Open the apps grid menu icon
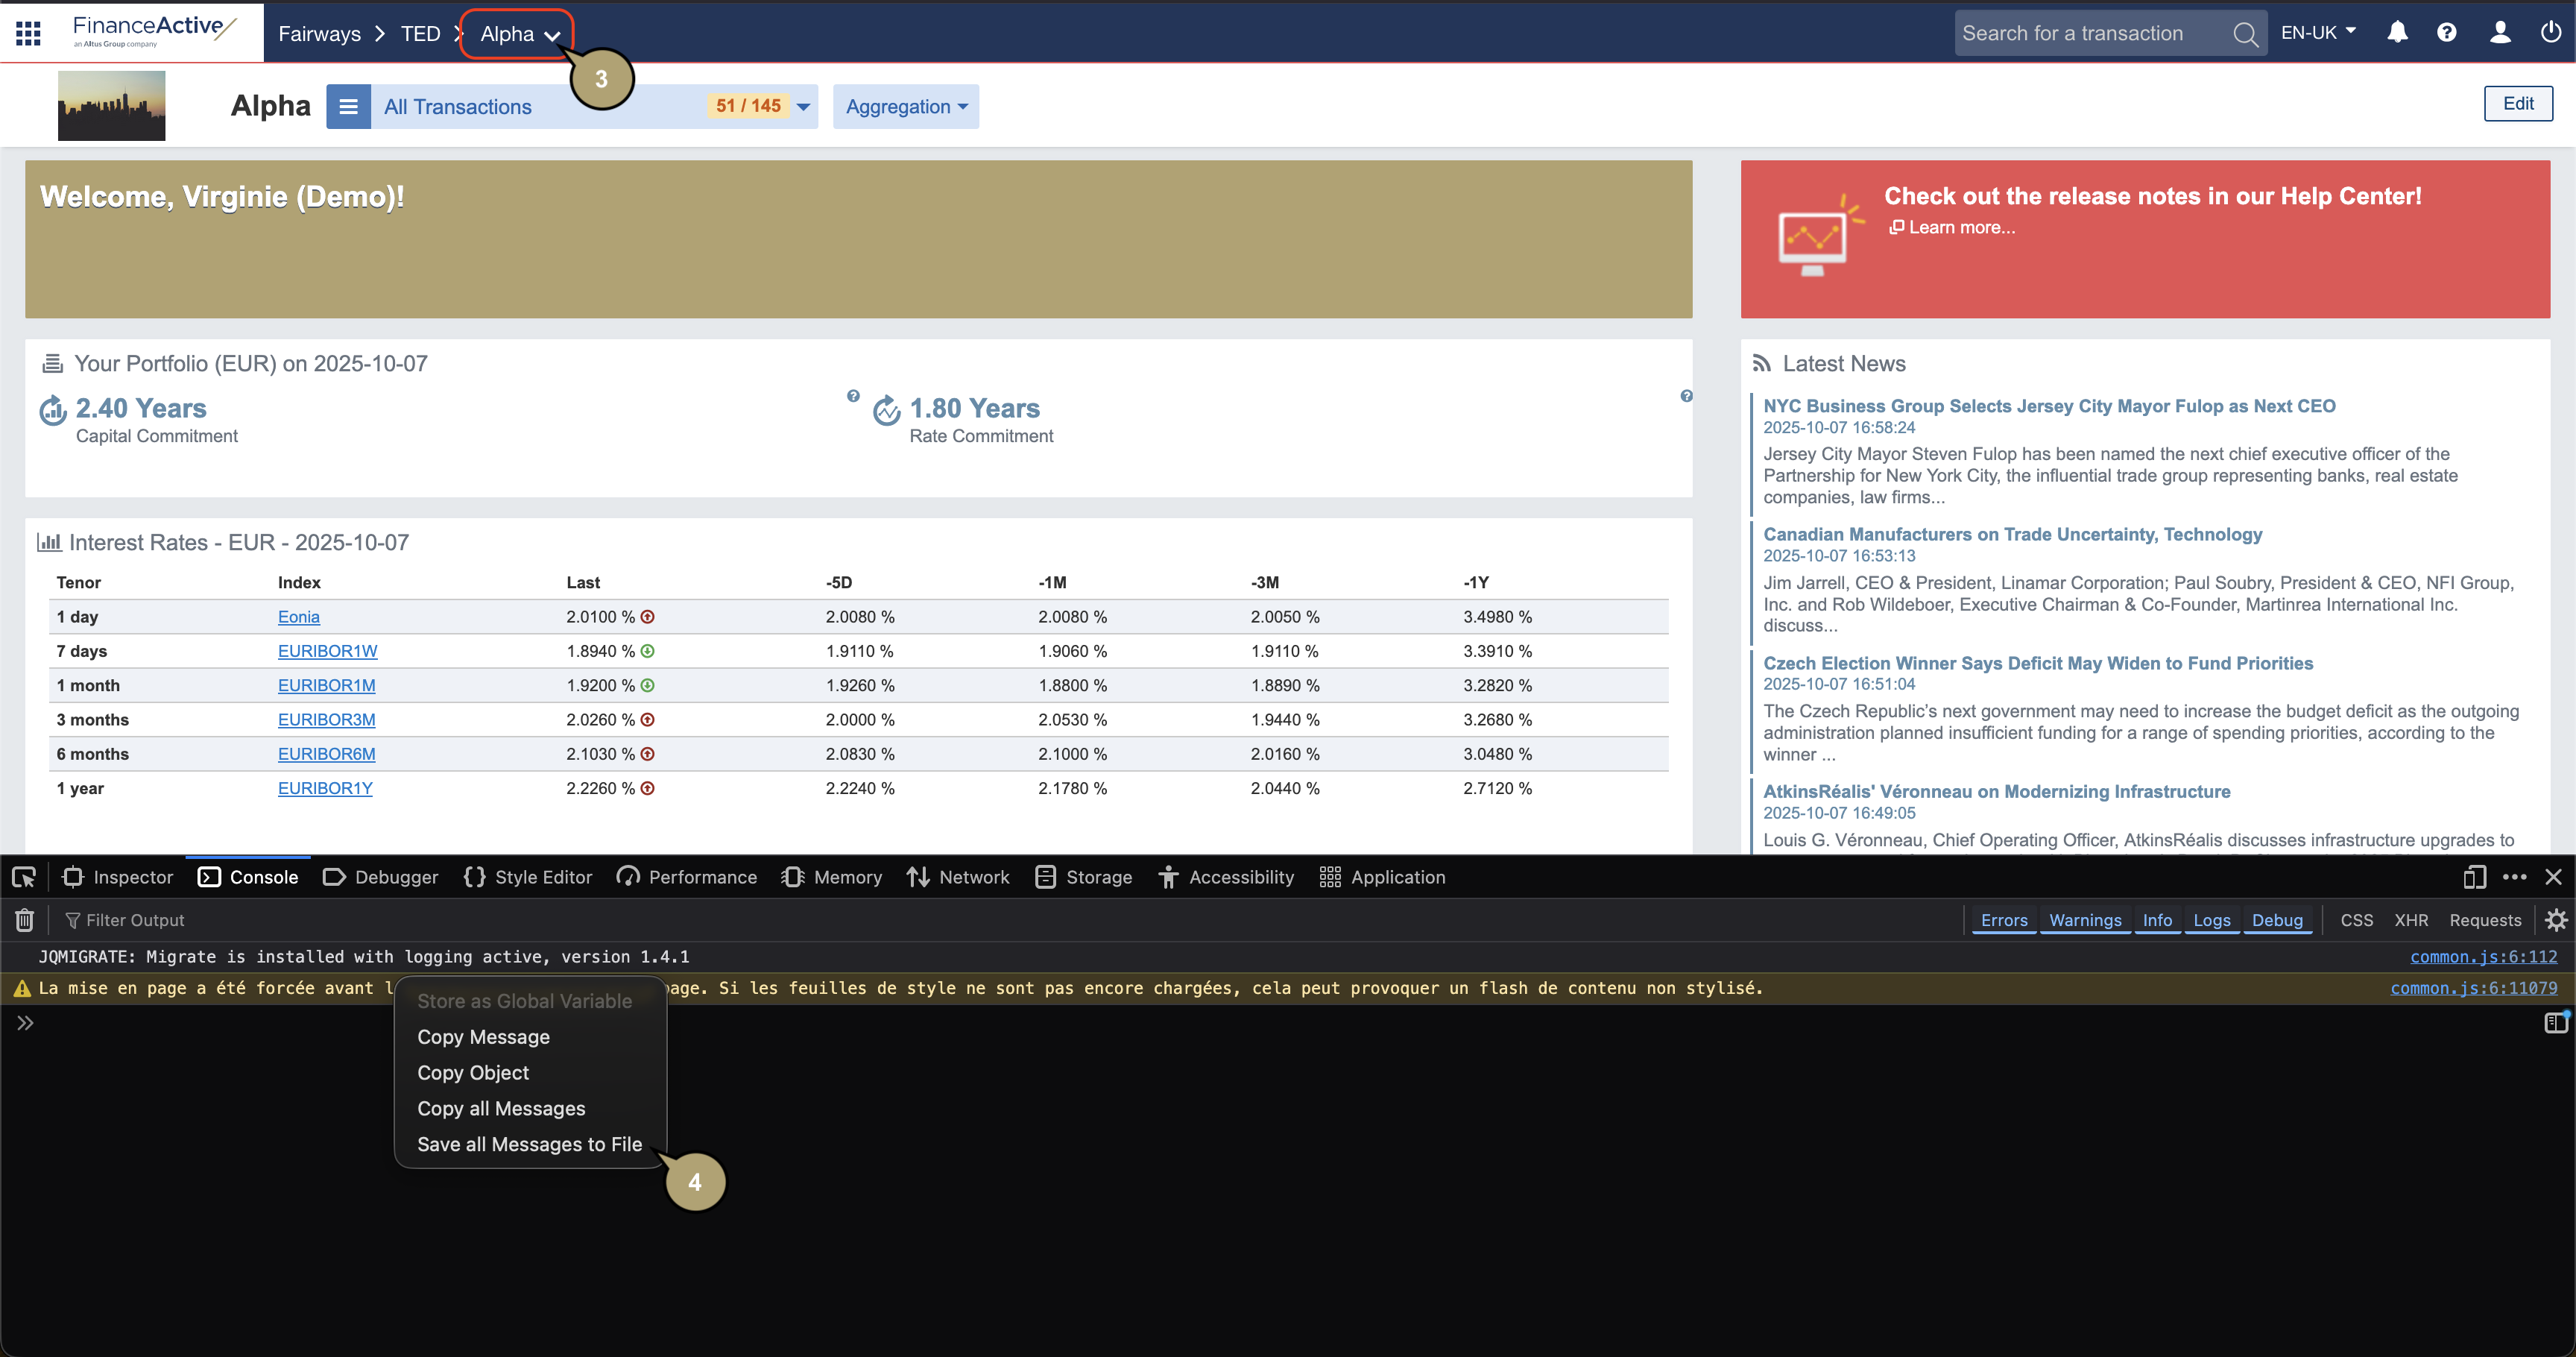Viewport: 2576px width, 1357px height. 28,33
